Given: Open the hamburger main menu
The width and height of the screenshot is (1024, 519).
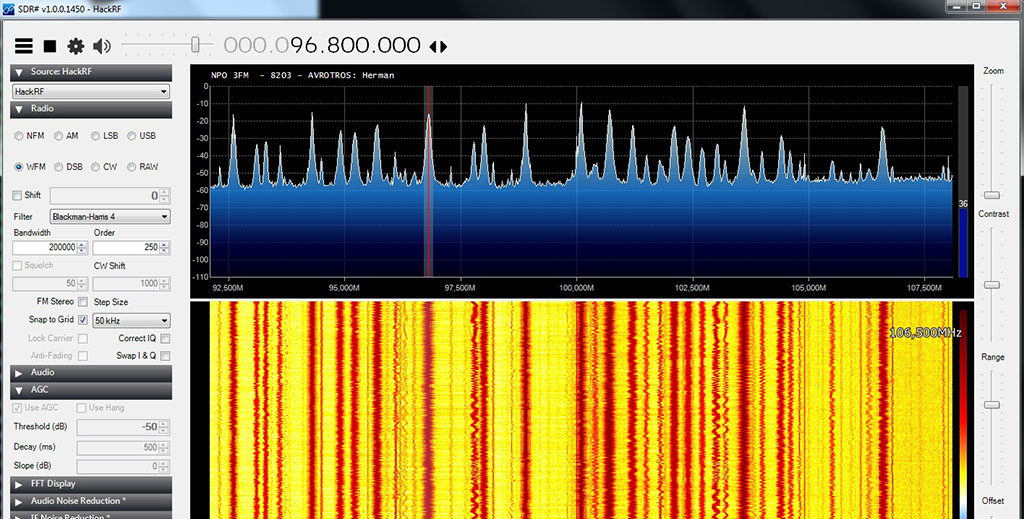Looking at the screenshot, I should click(24, 46).
